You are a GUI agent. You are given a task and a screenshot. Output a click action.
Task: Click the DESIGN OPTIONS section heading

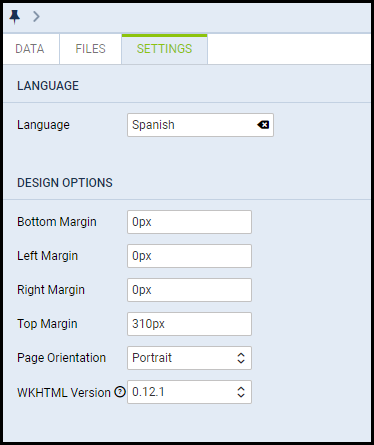click(65, 183)
